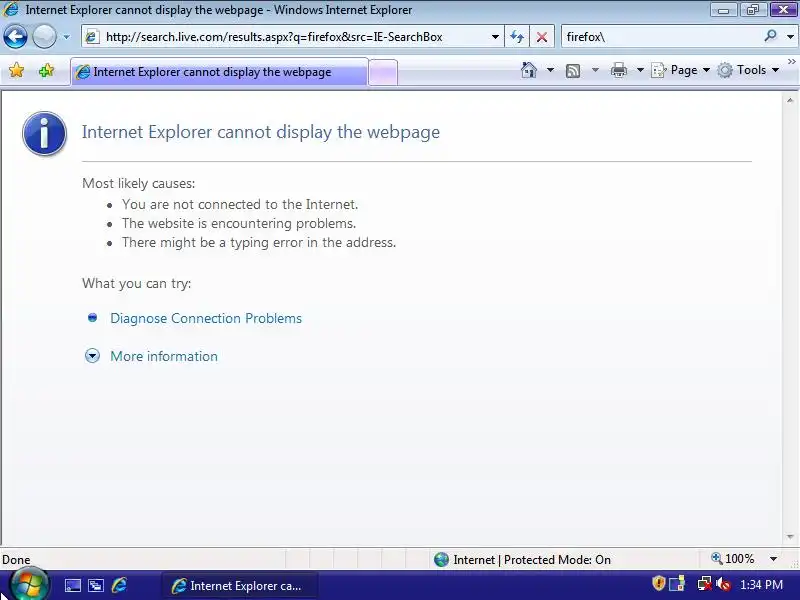Click Switch between windows quick launch icon
The image size is (800, 600).
(96, 586)
